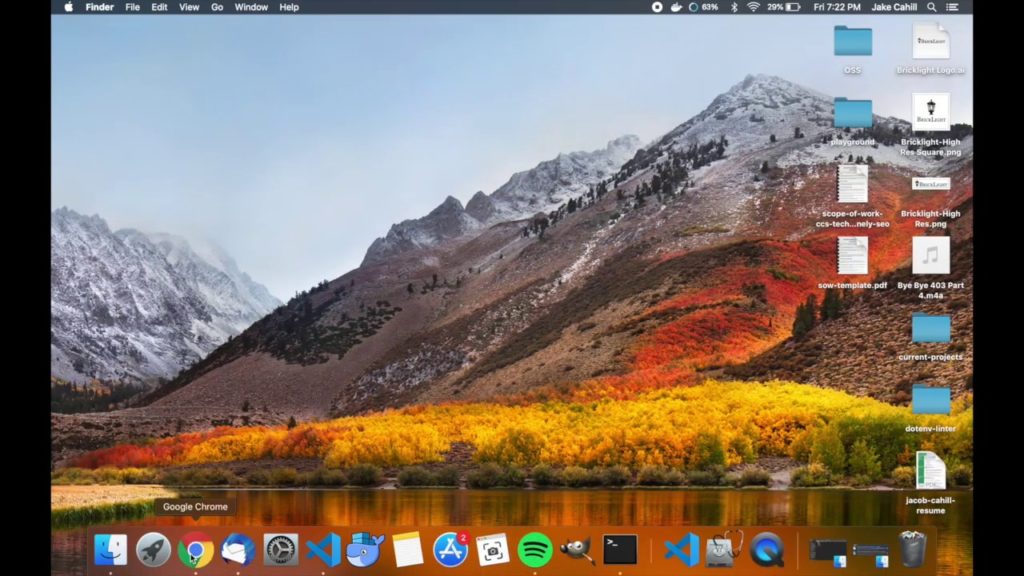Open App Store with update badge

[x=450, y=550]
